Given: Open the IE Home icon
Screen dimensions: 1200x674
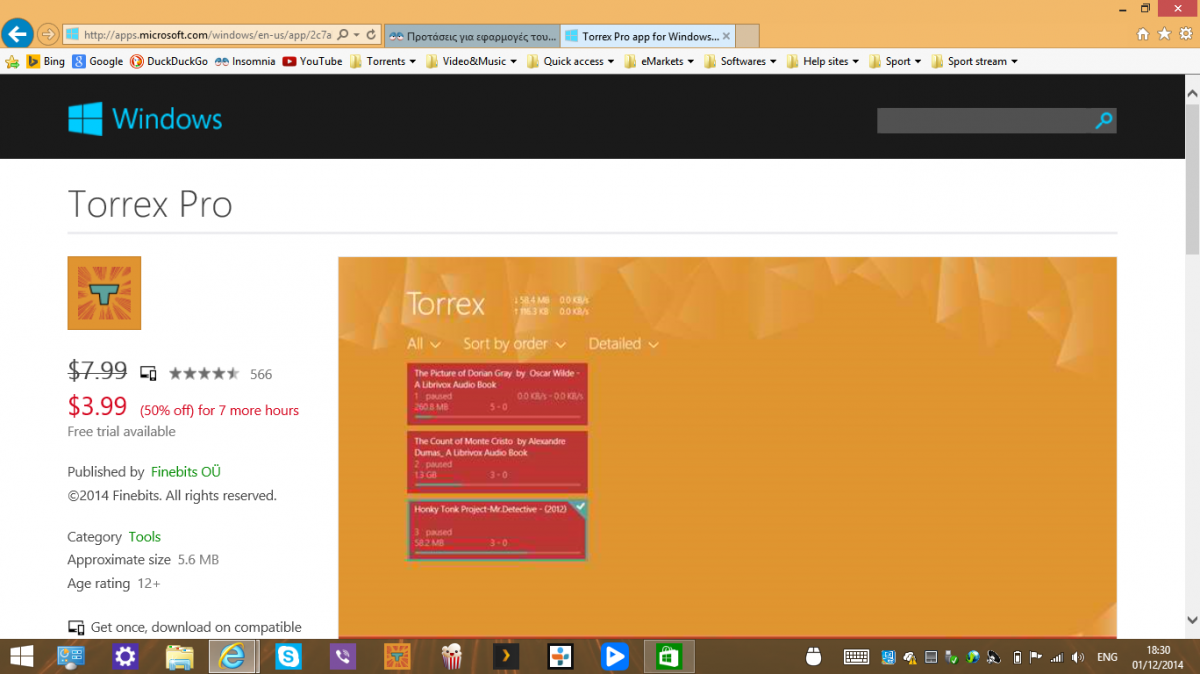Looking at the screenshot, I should tap(1143, 34).
